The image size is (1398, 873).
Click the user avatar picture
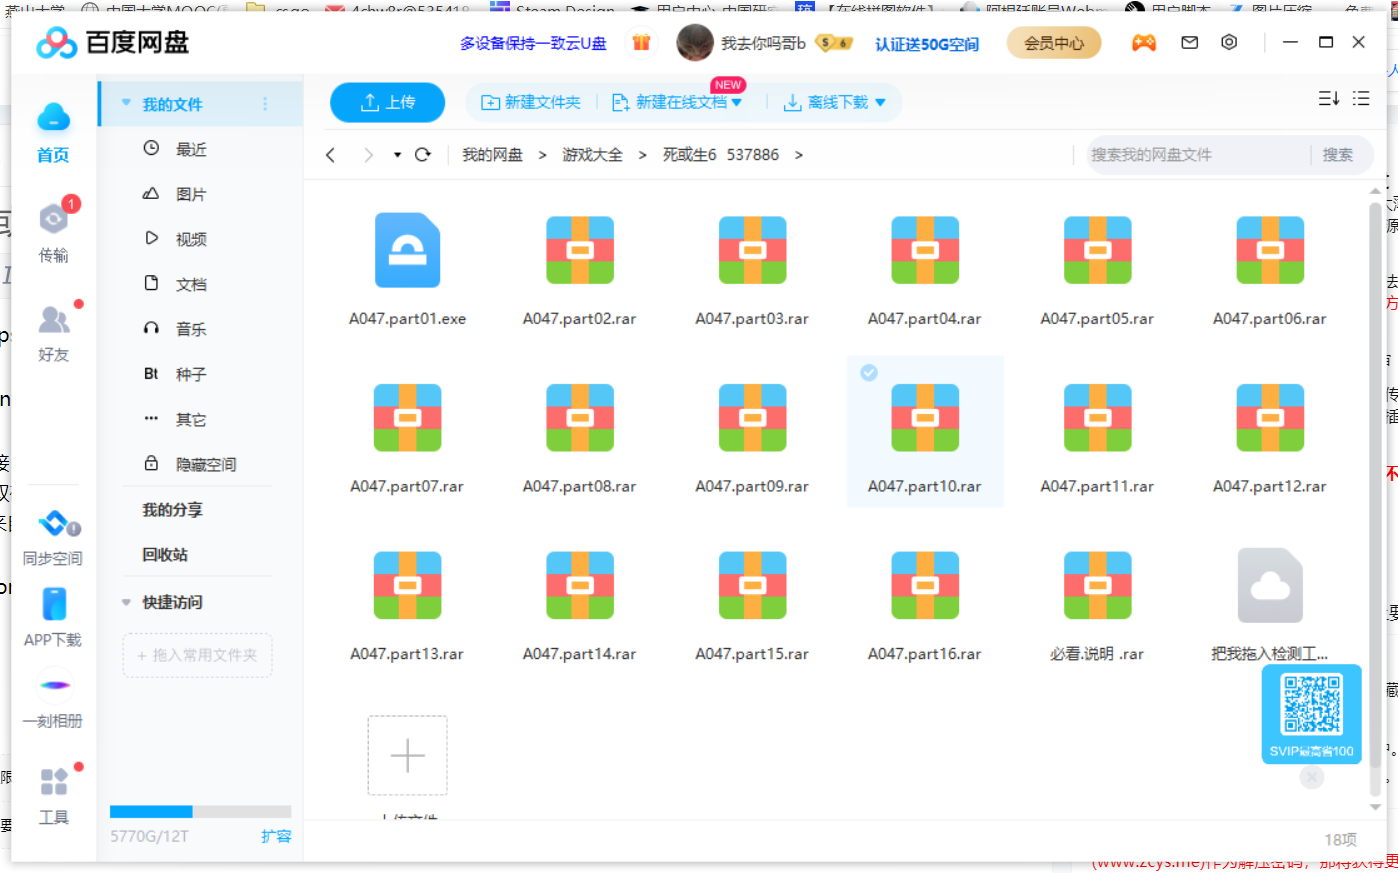pos(695,42)
